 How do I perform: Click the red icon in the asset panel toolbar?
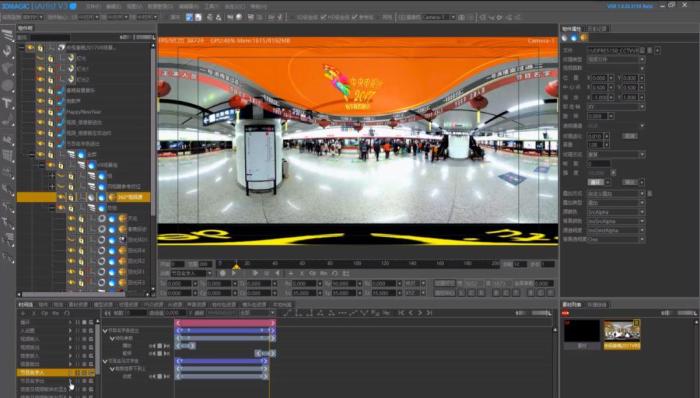pyautogui.click(x=566, y=313)
